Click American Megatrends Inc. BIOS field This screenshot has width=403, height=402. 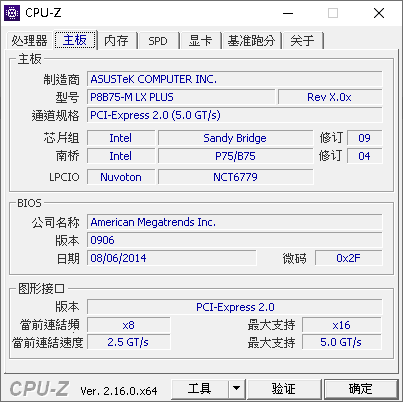tap(235, 222)
